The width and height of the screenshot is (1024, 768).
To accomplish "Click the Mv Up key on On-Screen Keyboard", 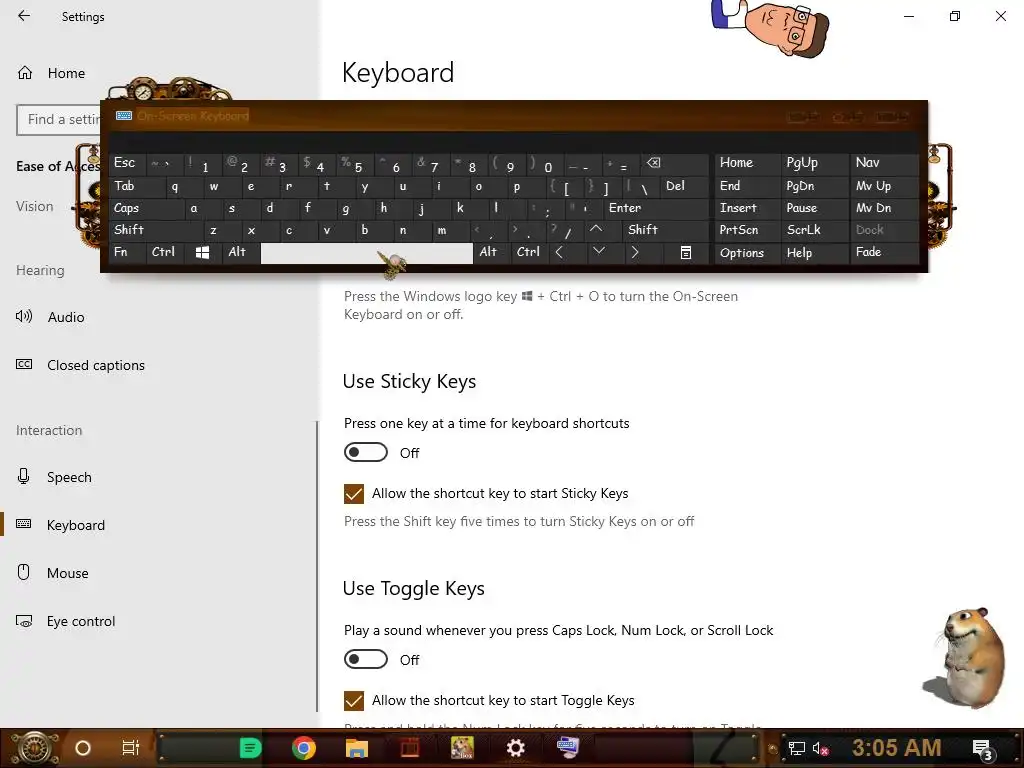I will [884, 186].
